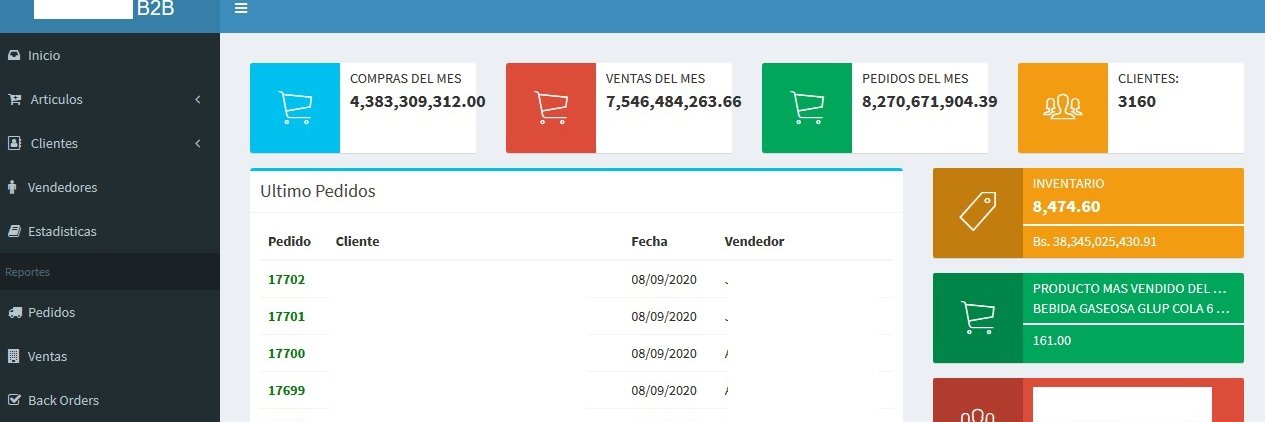Click the Fecha column header
This screenshot has height=422, width=1265.
649,241
